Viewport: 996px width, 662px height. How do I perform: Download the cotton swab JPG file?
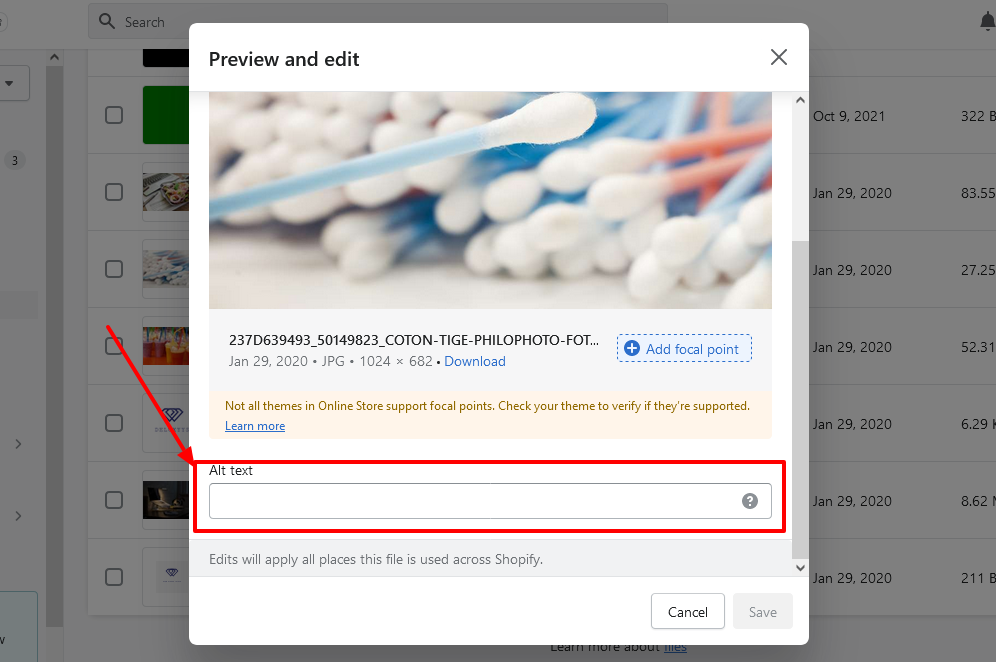475,361
